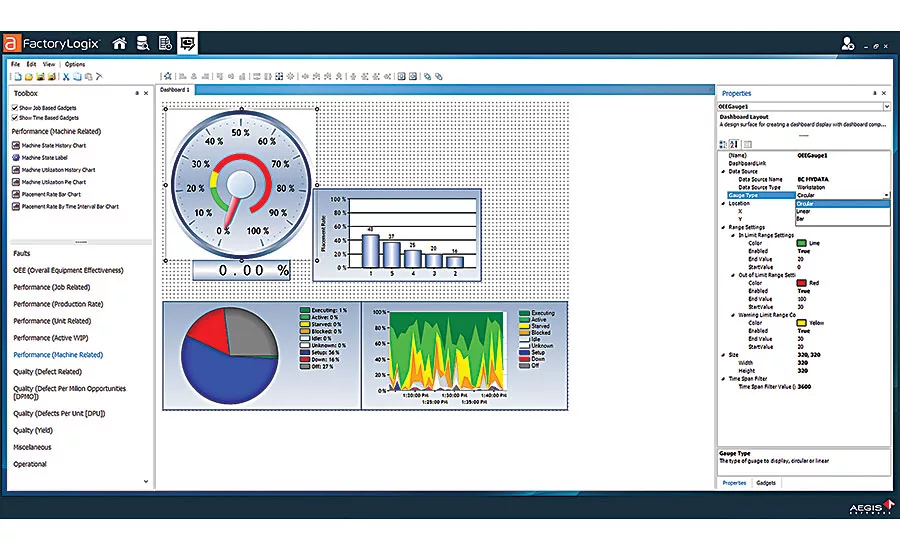This screenshot has height=550, width=900.
Task: Pin the Toolbox panel
Action: (137, 93)
